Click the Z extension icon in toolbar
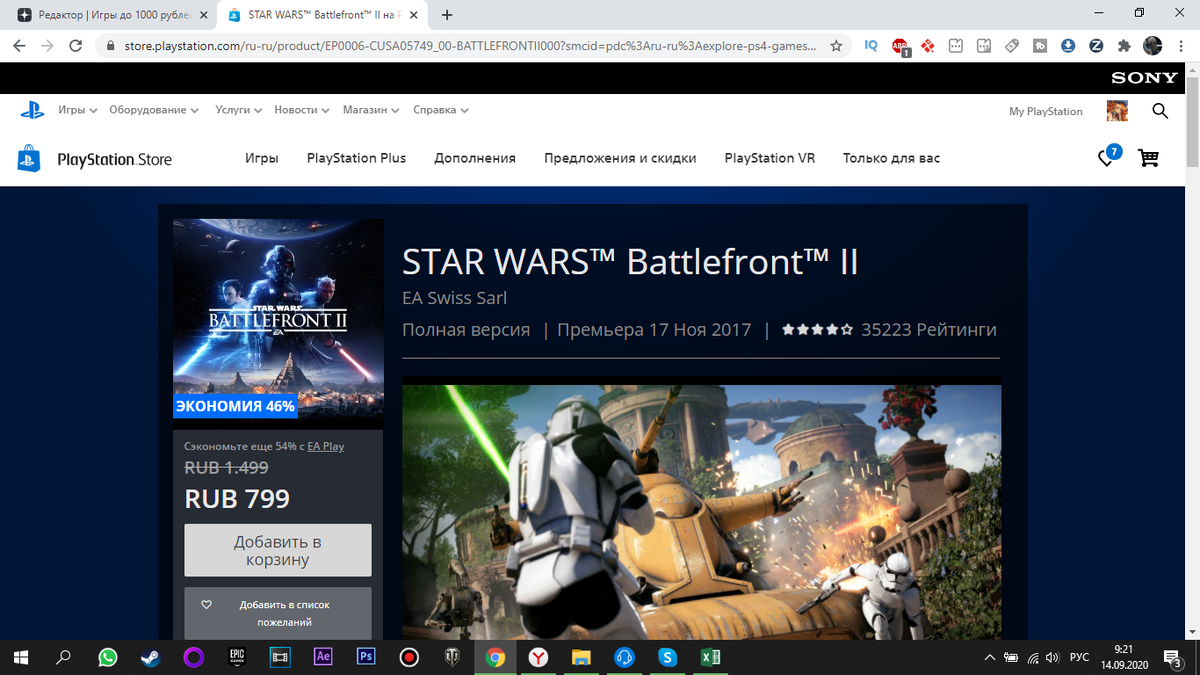 pyautogui.click(x=1097, y=45)
